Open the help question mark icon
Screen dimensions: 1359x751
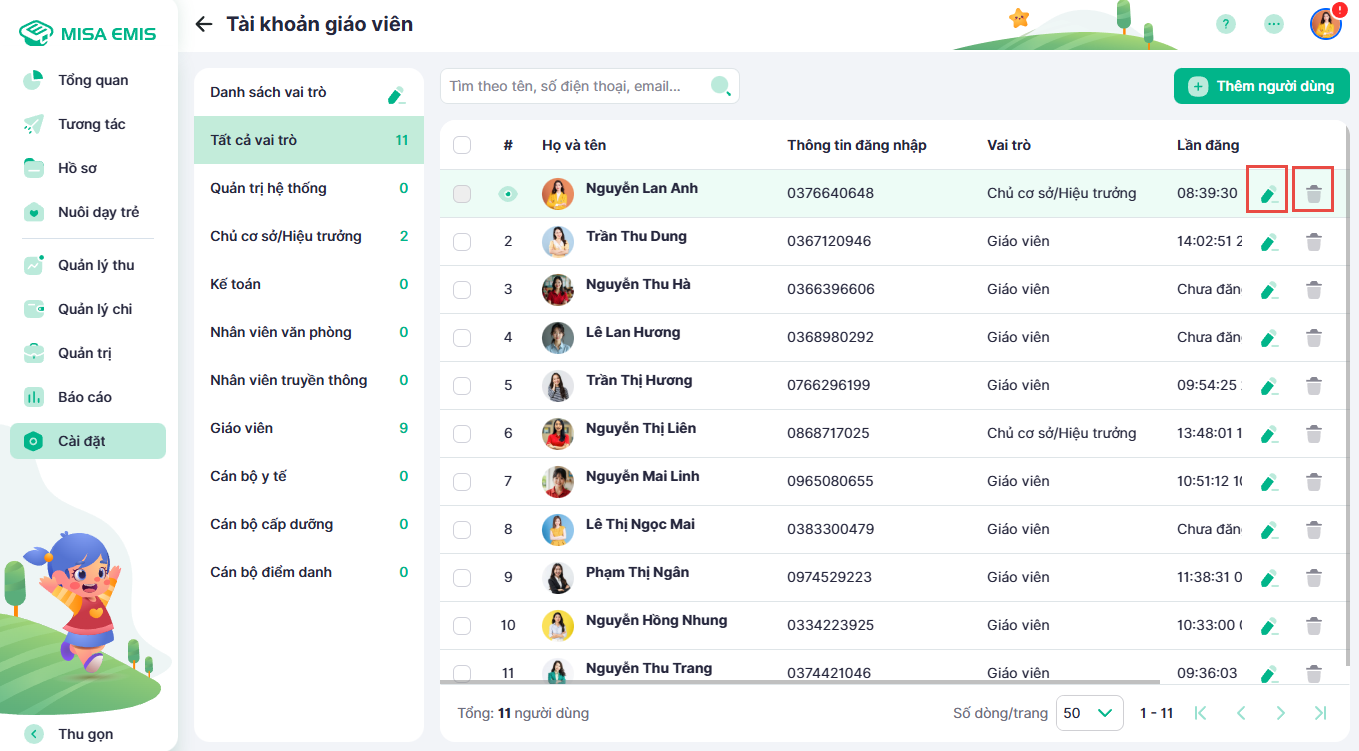1225,24
